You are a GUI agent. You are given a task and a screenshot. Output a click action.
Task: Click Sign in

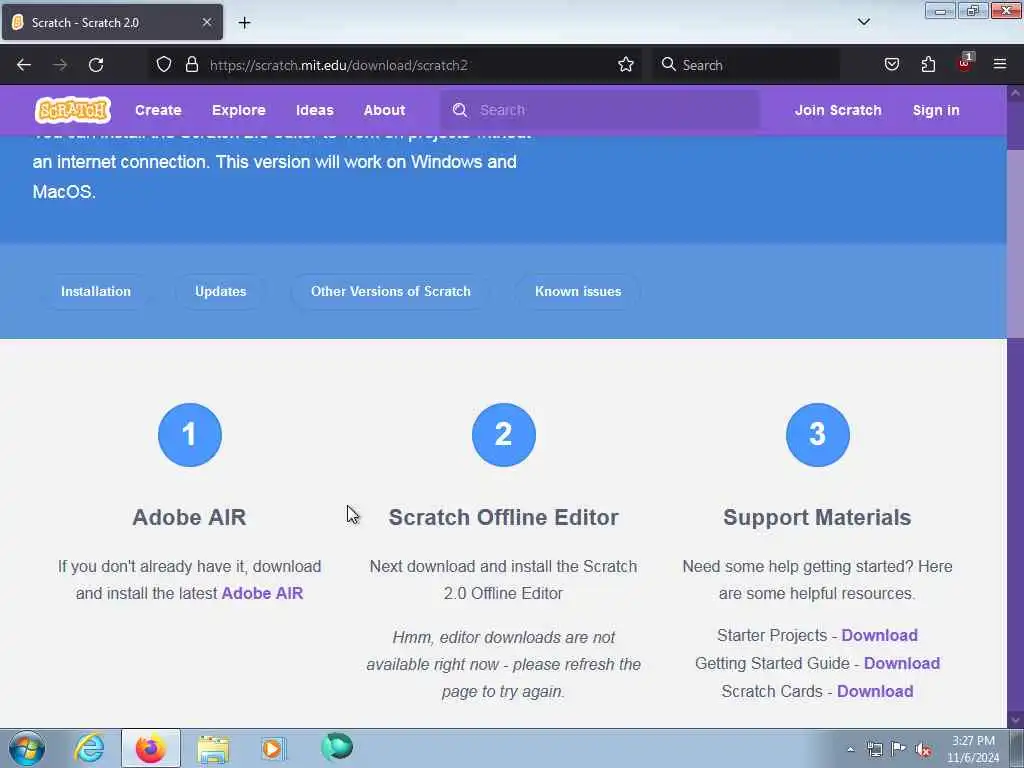pos(936,110)
